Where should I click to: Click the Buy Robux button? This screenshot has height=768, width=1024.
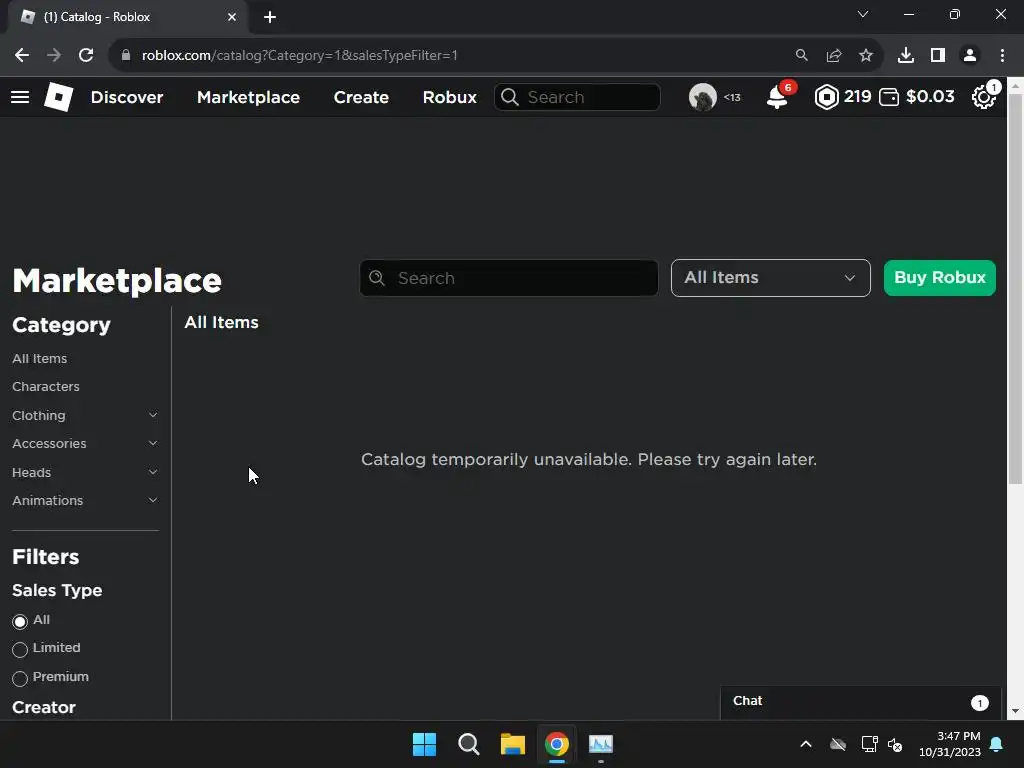(939, 278)
